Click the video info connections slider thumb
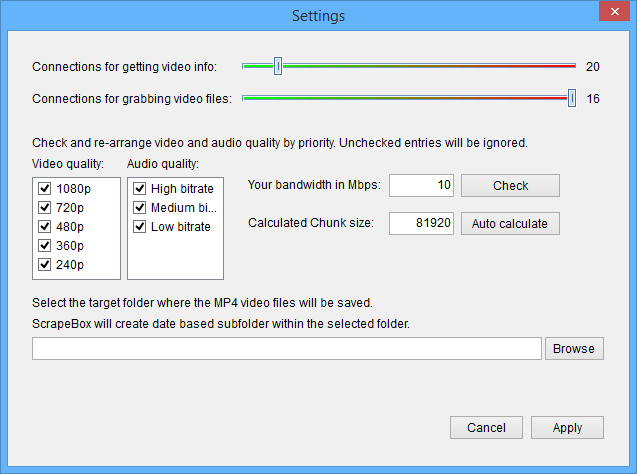 pyautogui.click(x=278, y=67)
